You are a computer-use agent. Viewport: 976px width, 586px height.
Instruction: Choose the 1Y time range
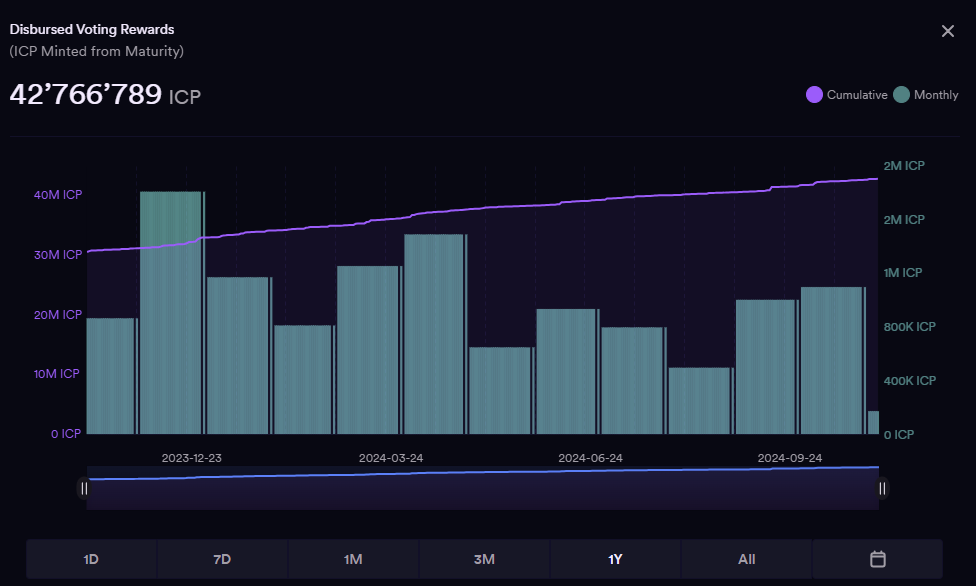click(615, 559)
